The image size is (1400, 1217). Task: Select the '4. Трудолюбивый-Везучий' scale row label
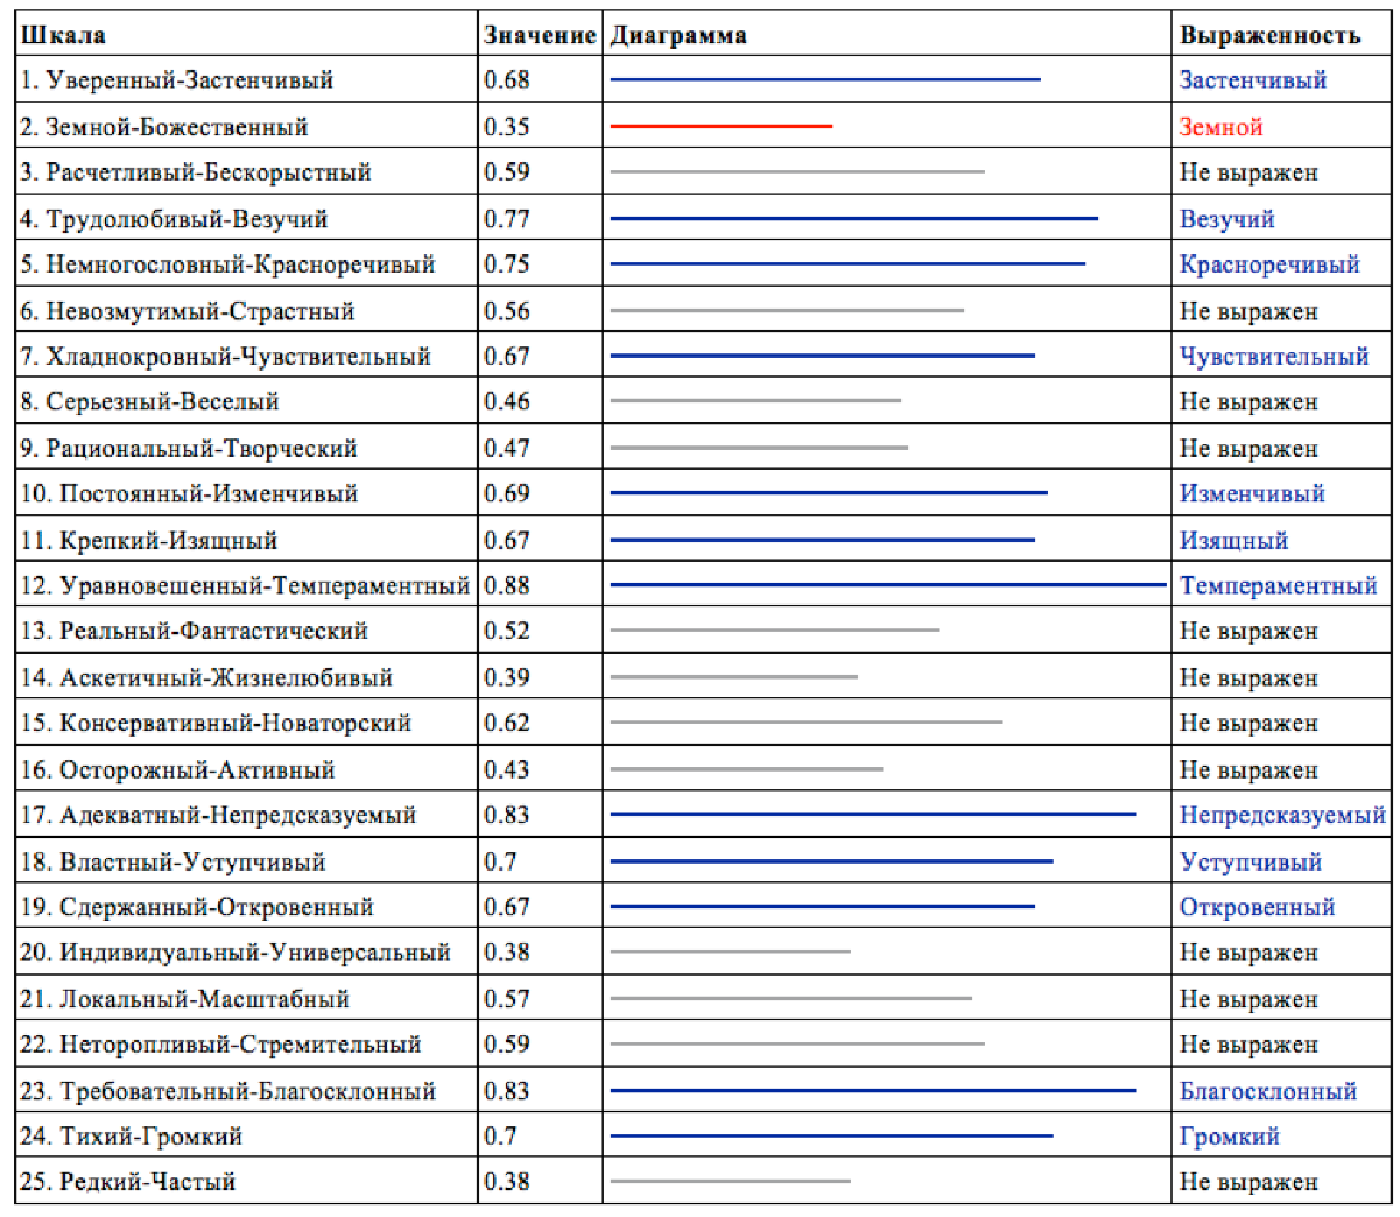click(x=174, y=219)
